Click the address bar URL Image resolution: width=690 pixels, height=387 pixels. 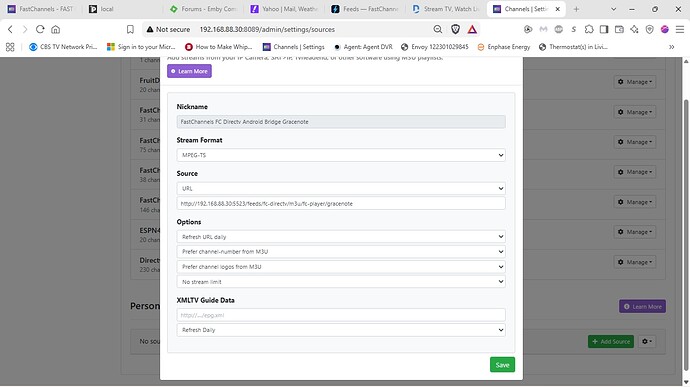pyautogui.click(x=267, y=29)
